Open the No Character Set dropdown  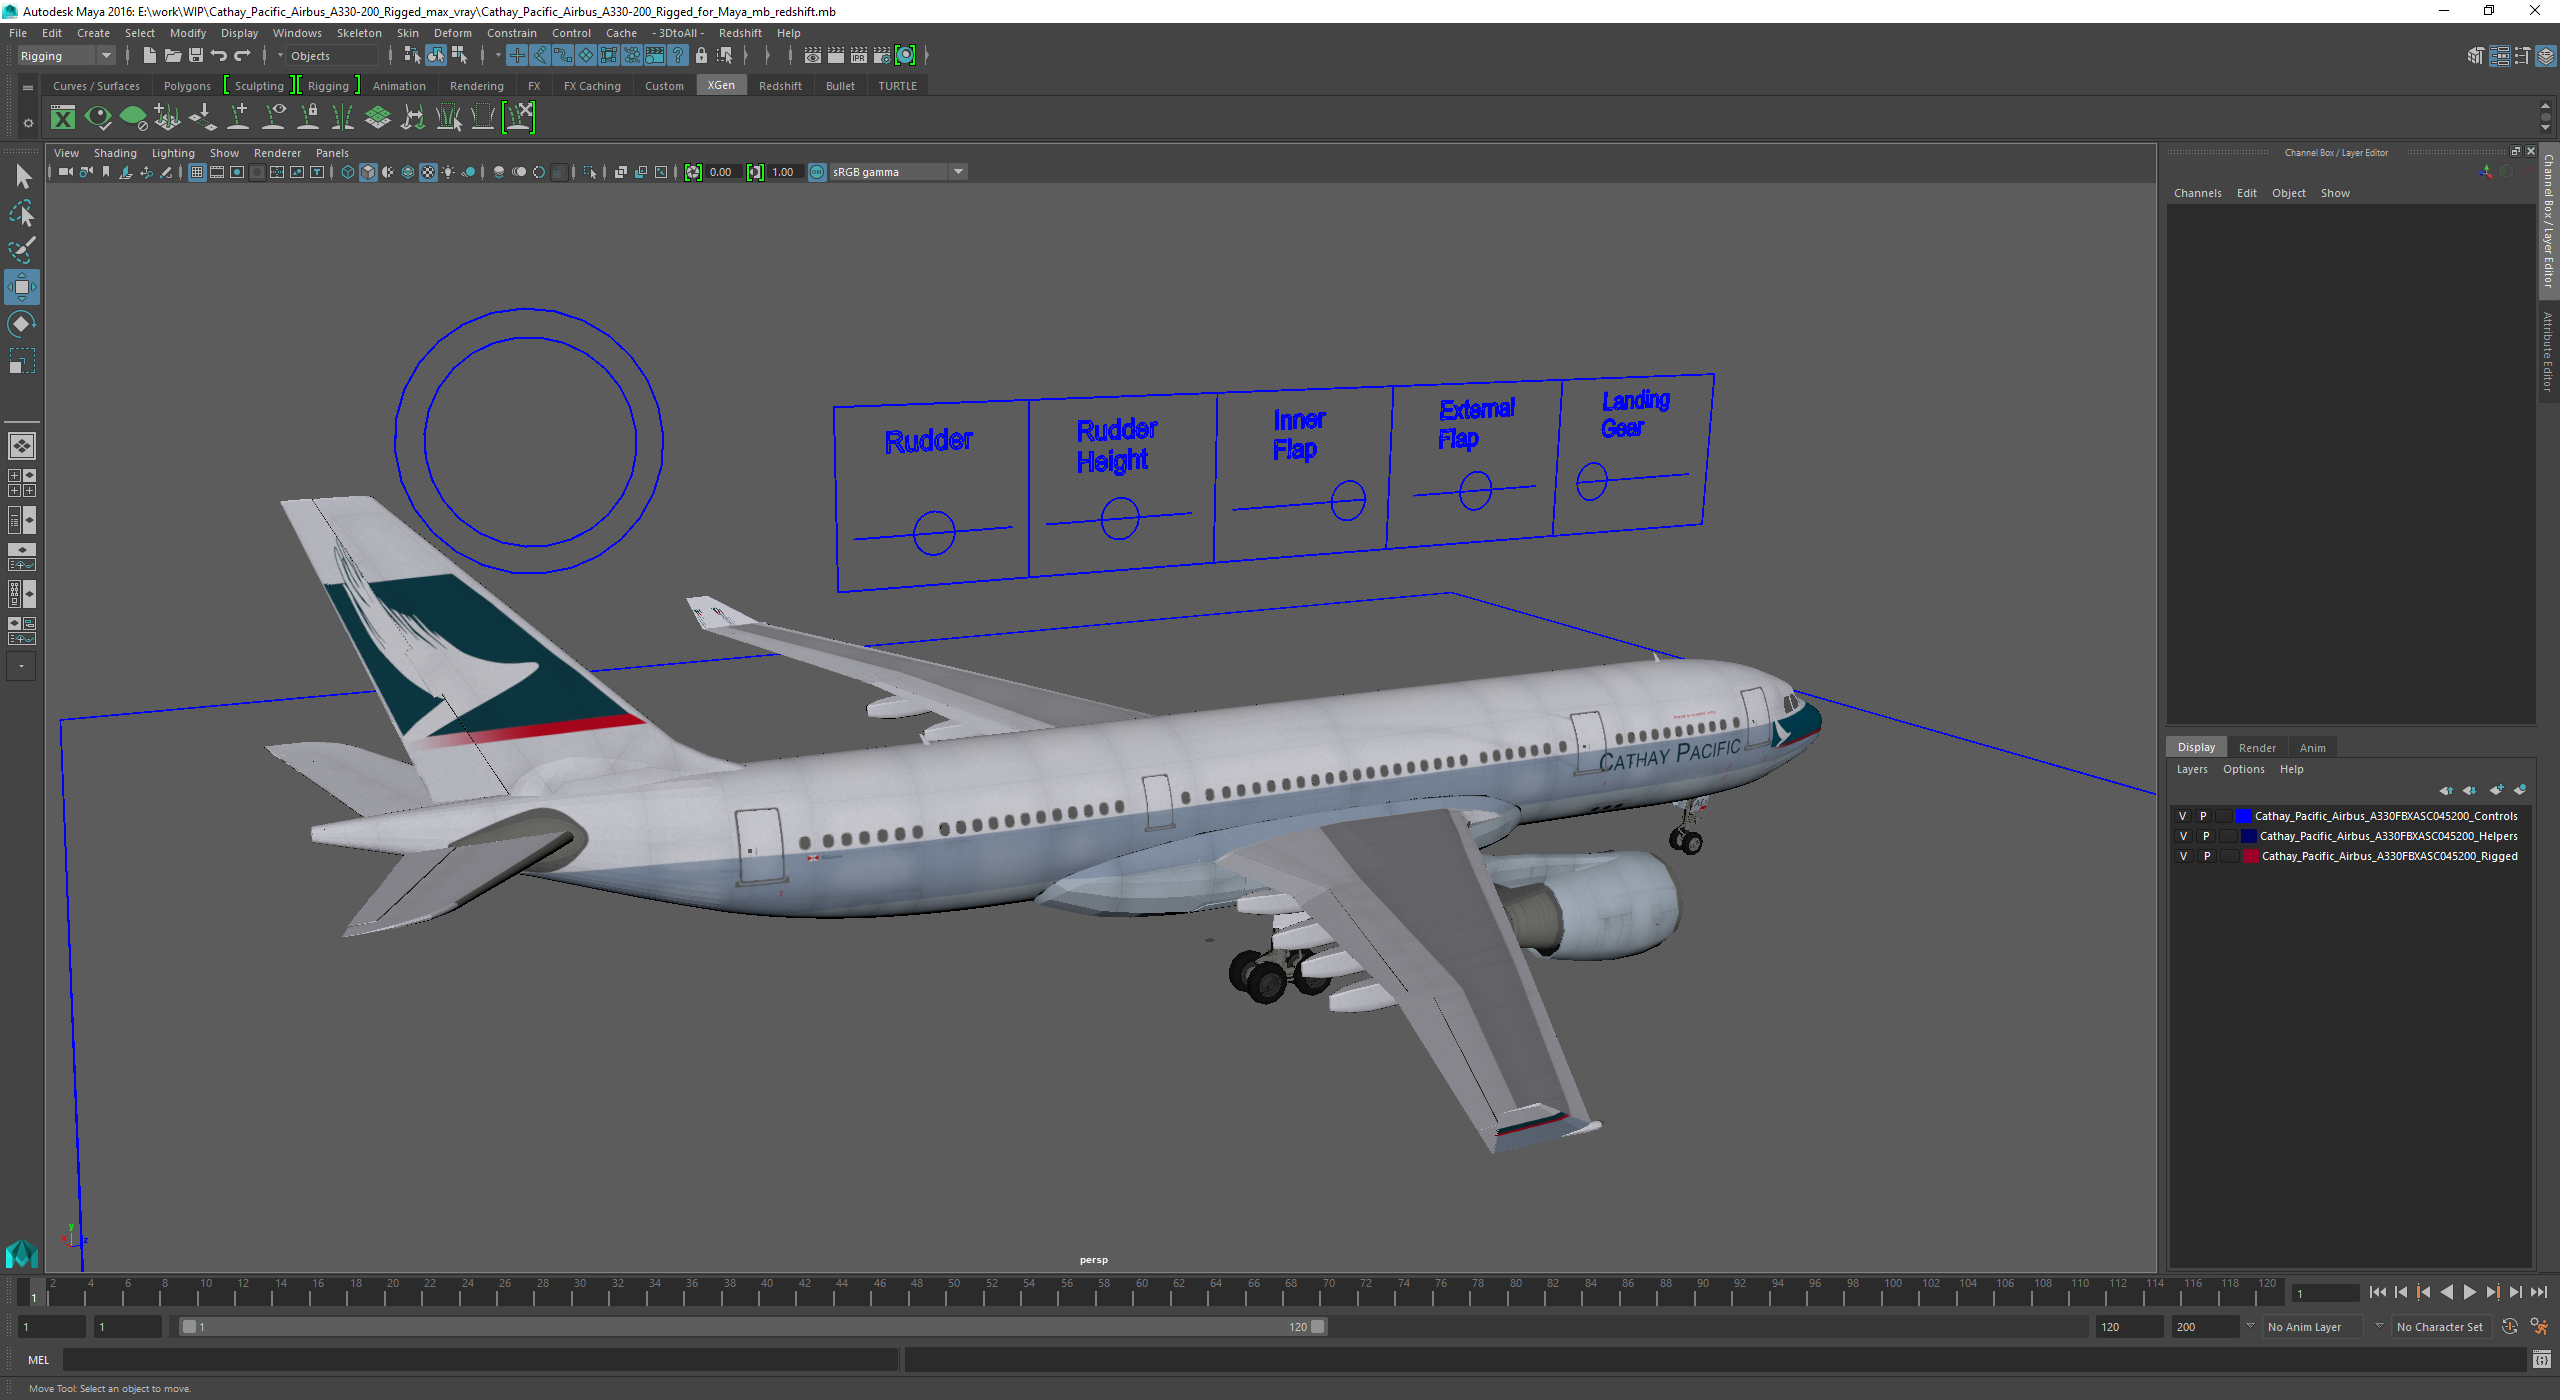click(2440, 1327)
